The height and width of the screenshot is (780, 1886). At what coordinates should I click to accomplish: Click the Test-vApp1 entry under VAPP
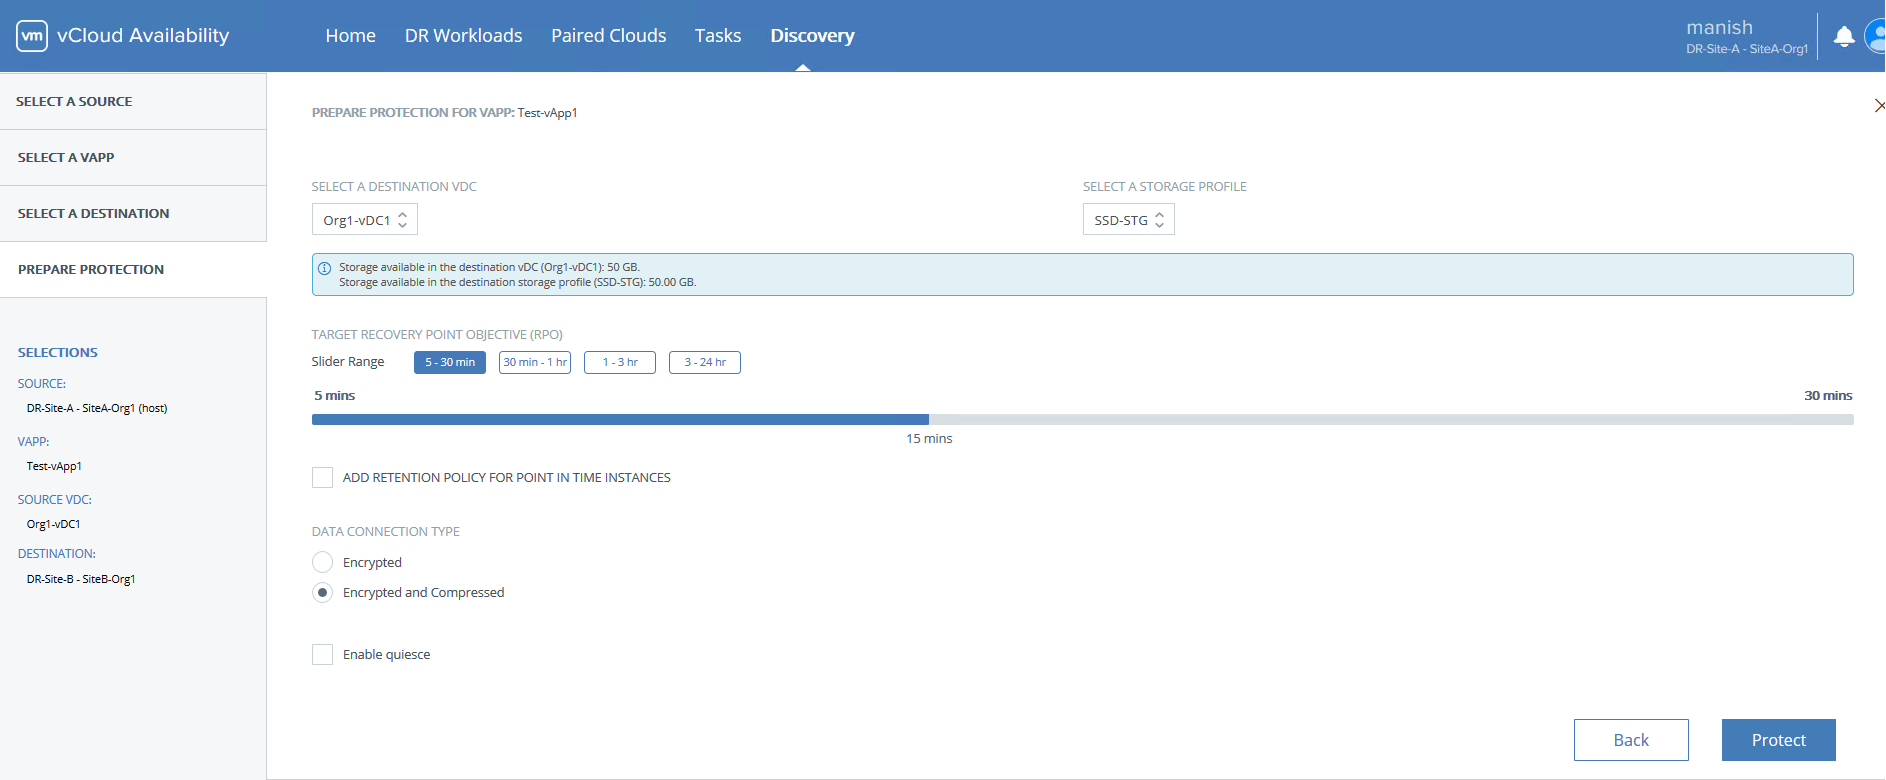54,466
